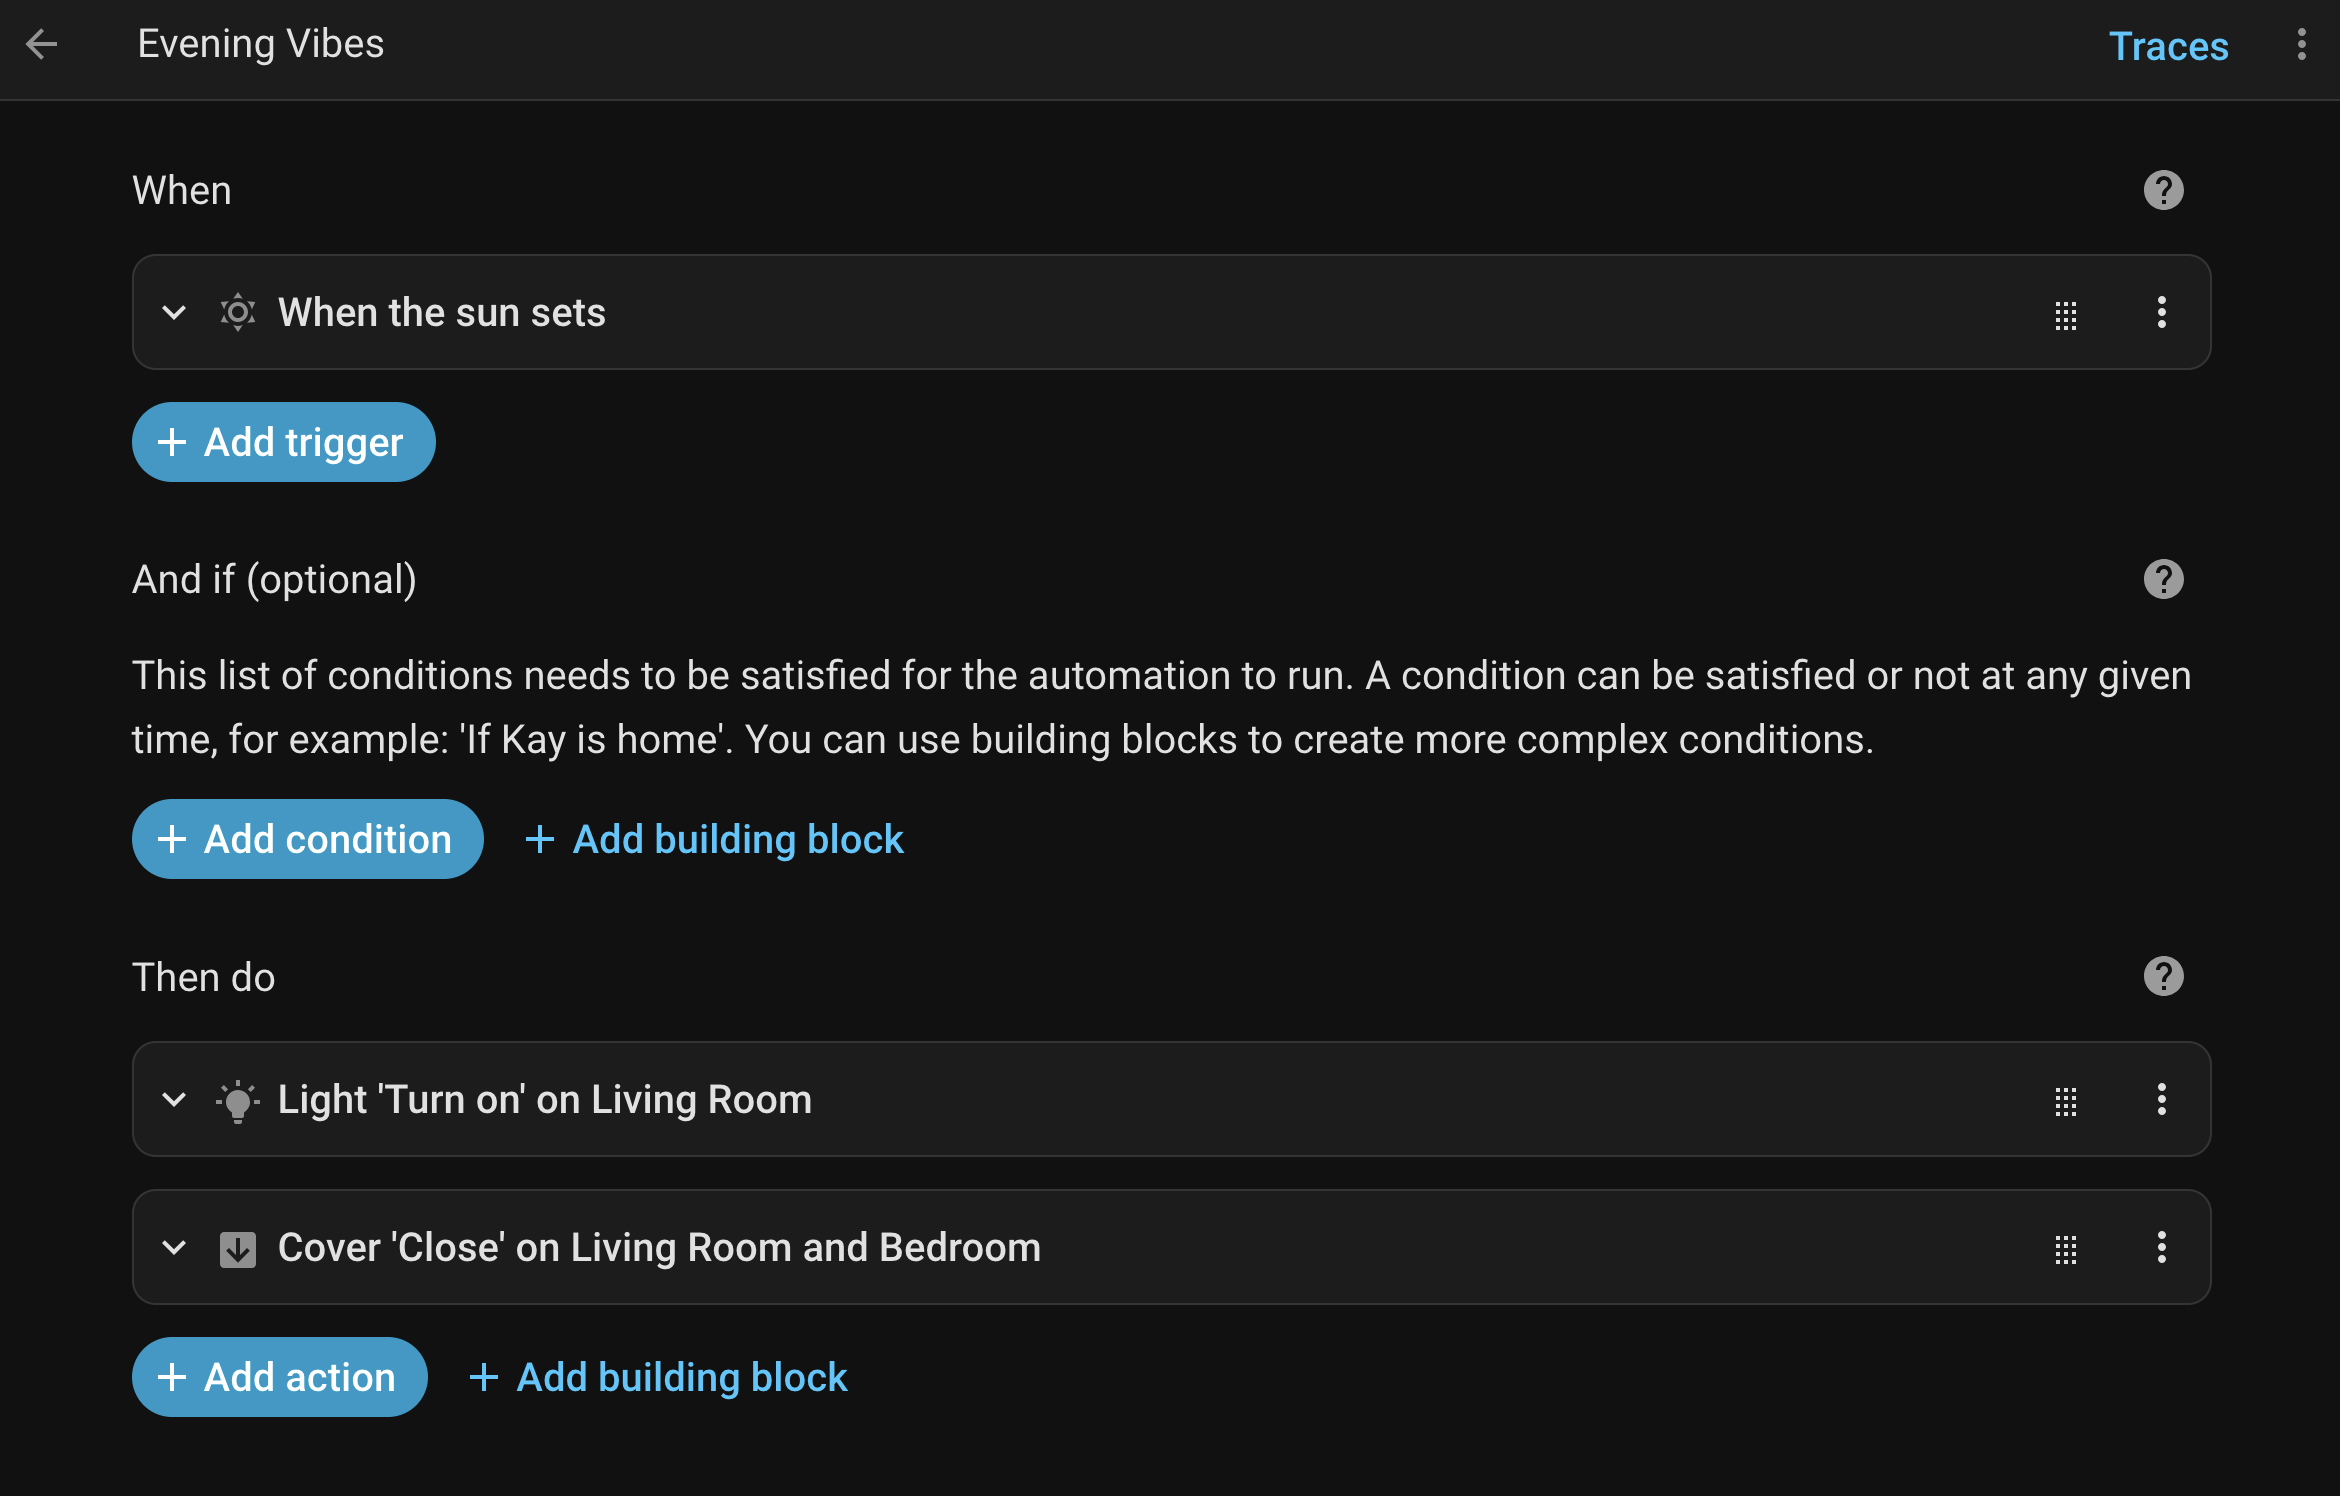
Task: Grab the drag handle on the Light Turn on action
Action: [2066, 1101]
